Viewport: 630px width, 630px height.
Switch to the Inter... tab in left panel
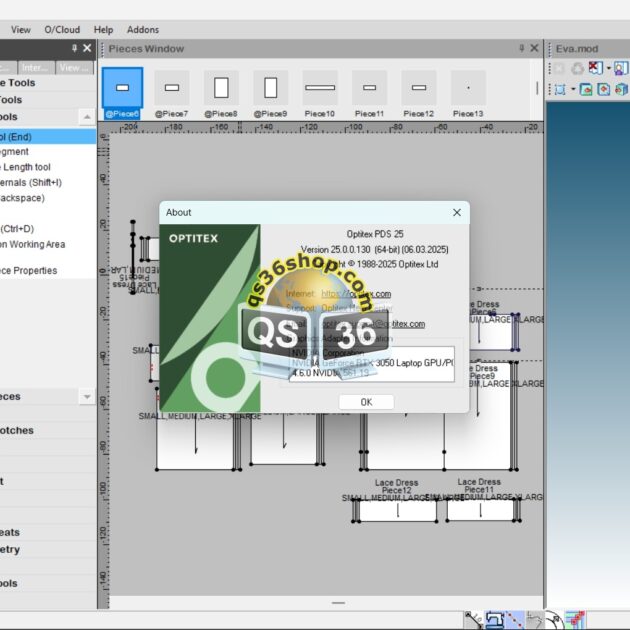pos(36,68)
